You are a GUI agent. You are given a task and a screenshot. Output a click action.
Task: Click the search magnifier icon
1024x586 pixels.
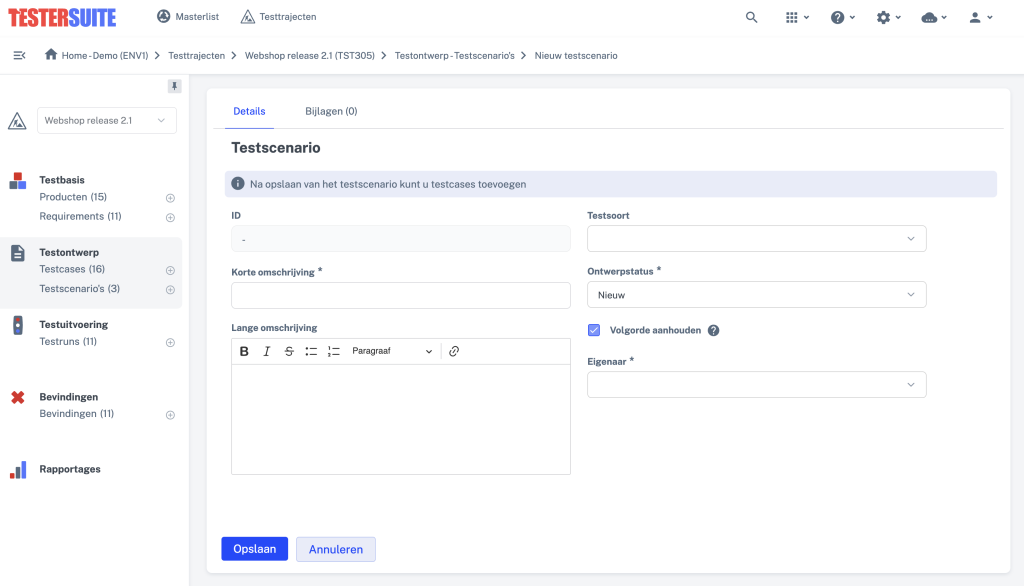pos(751,17)
